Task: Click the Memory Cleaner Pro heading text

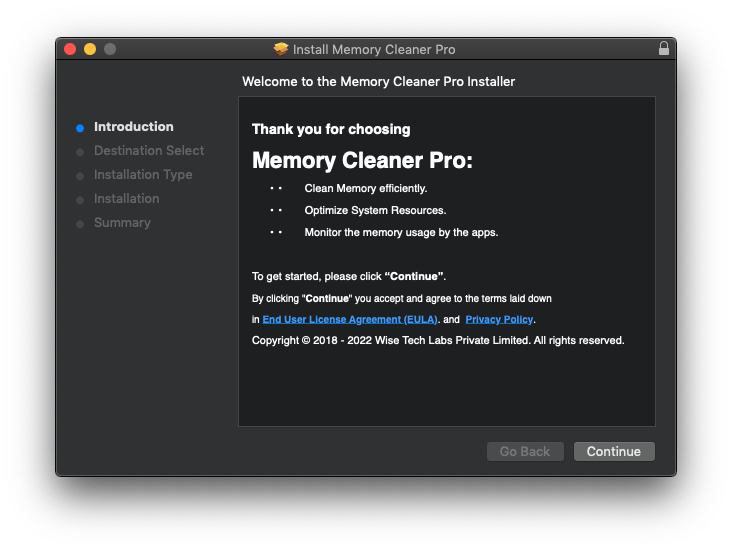Action: (x=362, y=161)
